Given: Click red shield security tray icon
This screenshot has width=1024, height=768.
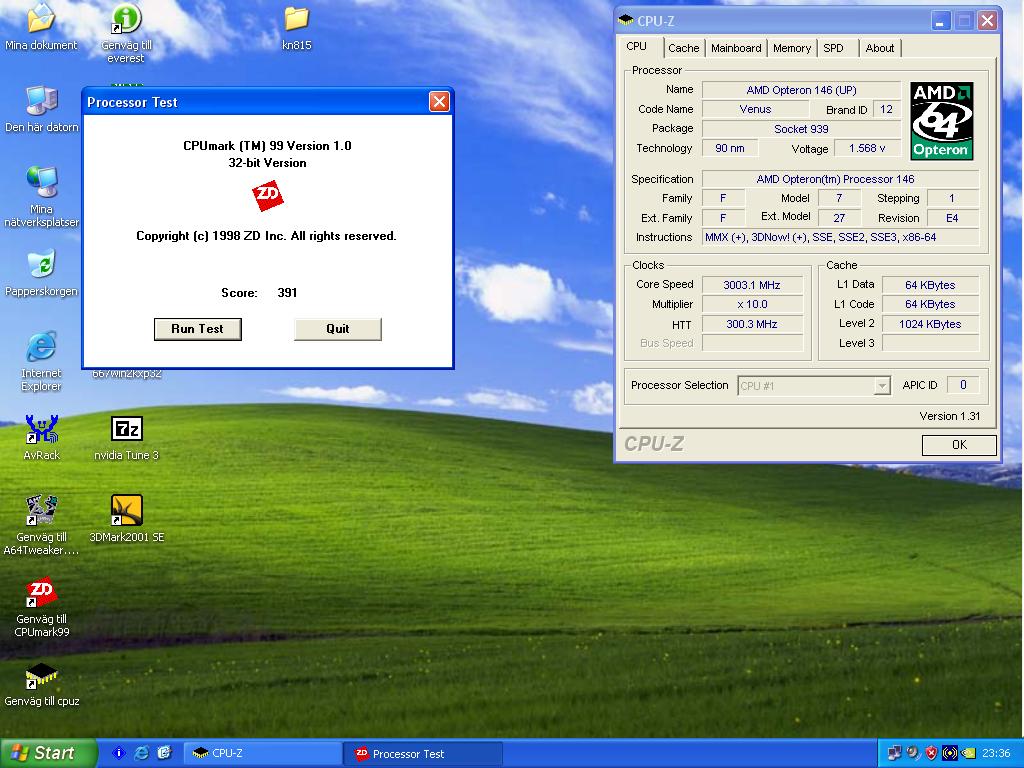Looking at the screenshot, I should (931, 753).
